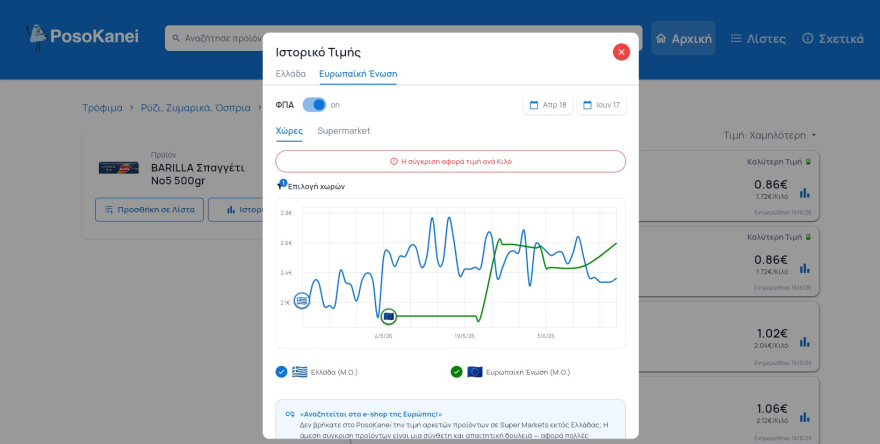Screen dimensions: 880x444
Task: Switch to the Ελλάδα tab
Action: click(291, 74)
